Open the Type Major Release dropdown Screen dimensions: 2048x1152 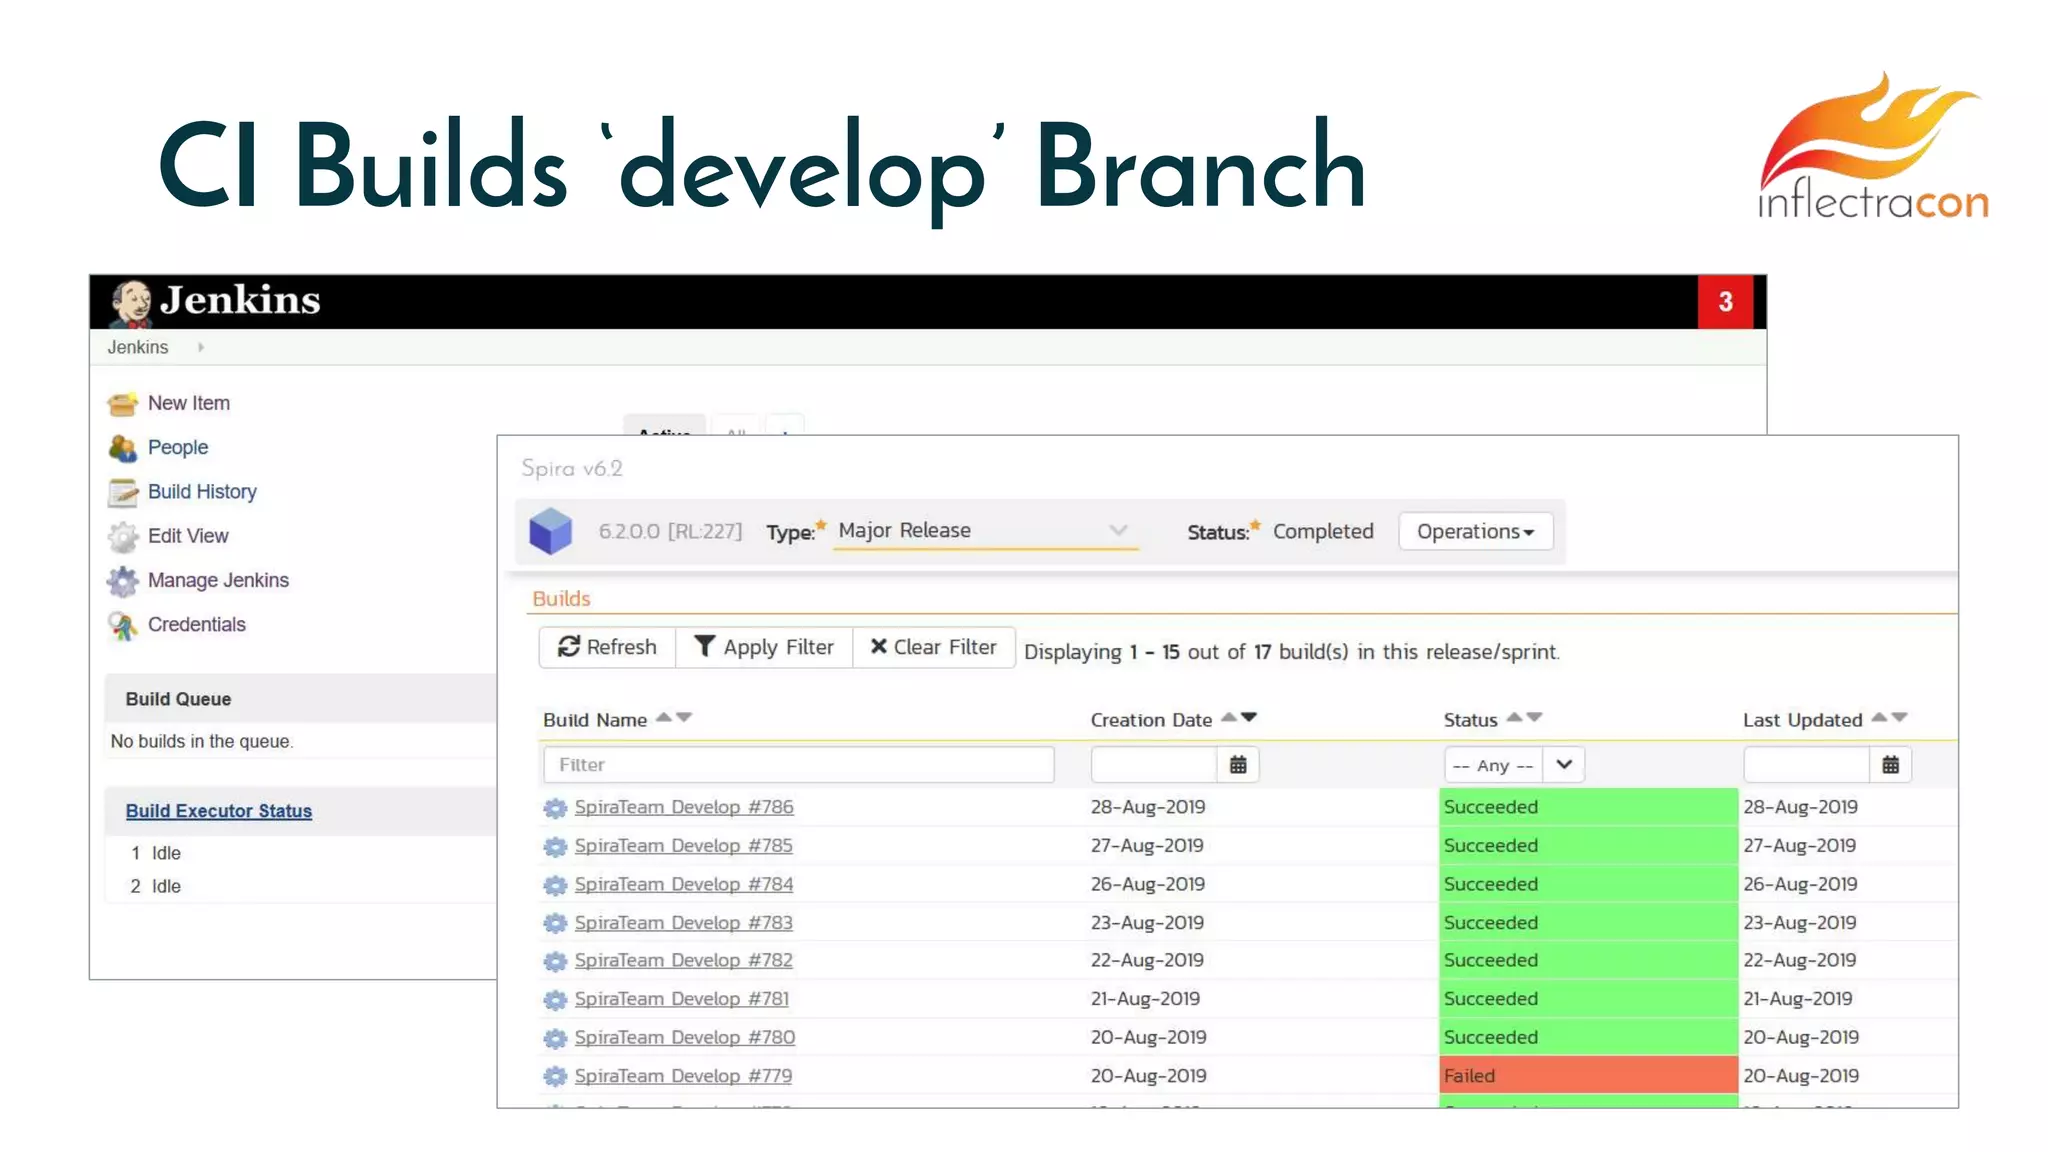click(x=986, y=531)
